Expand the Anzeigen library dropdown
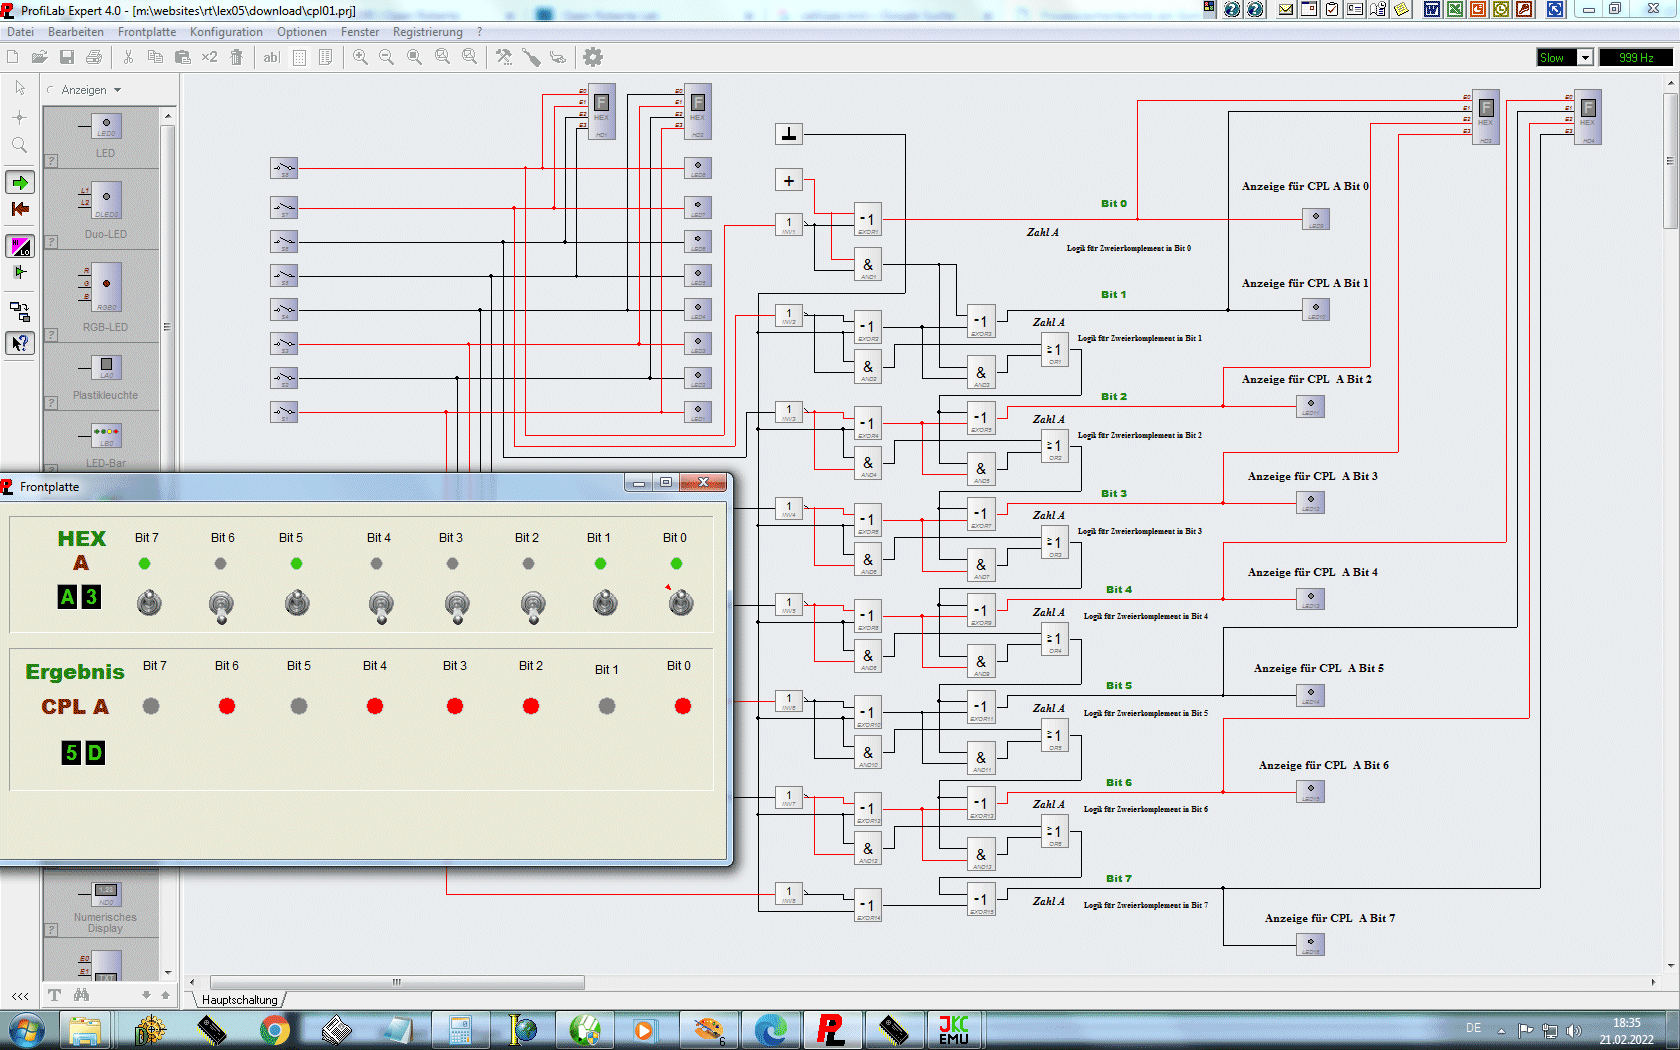 (117, 90)
